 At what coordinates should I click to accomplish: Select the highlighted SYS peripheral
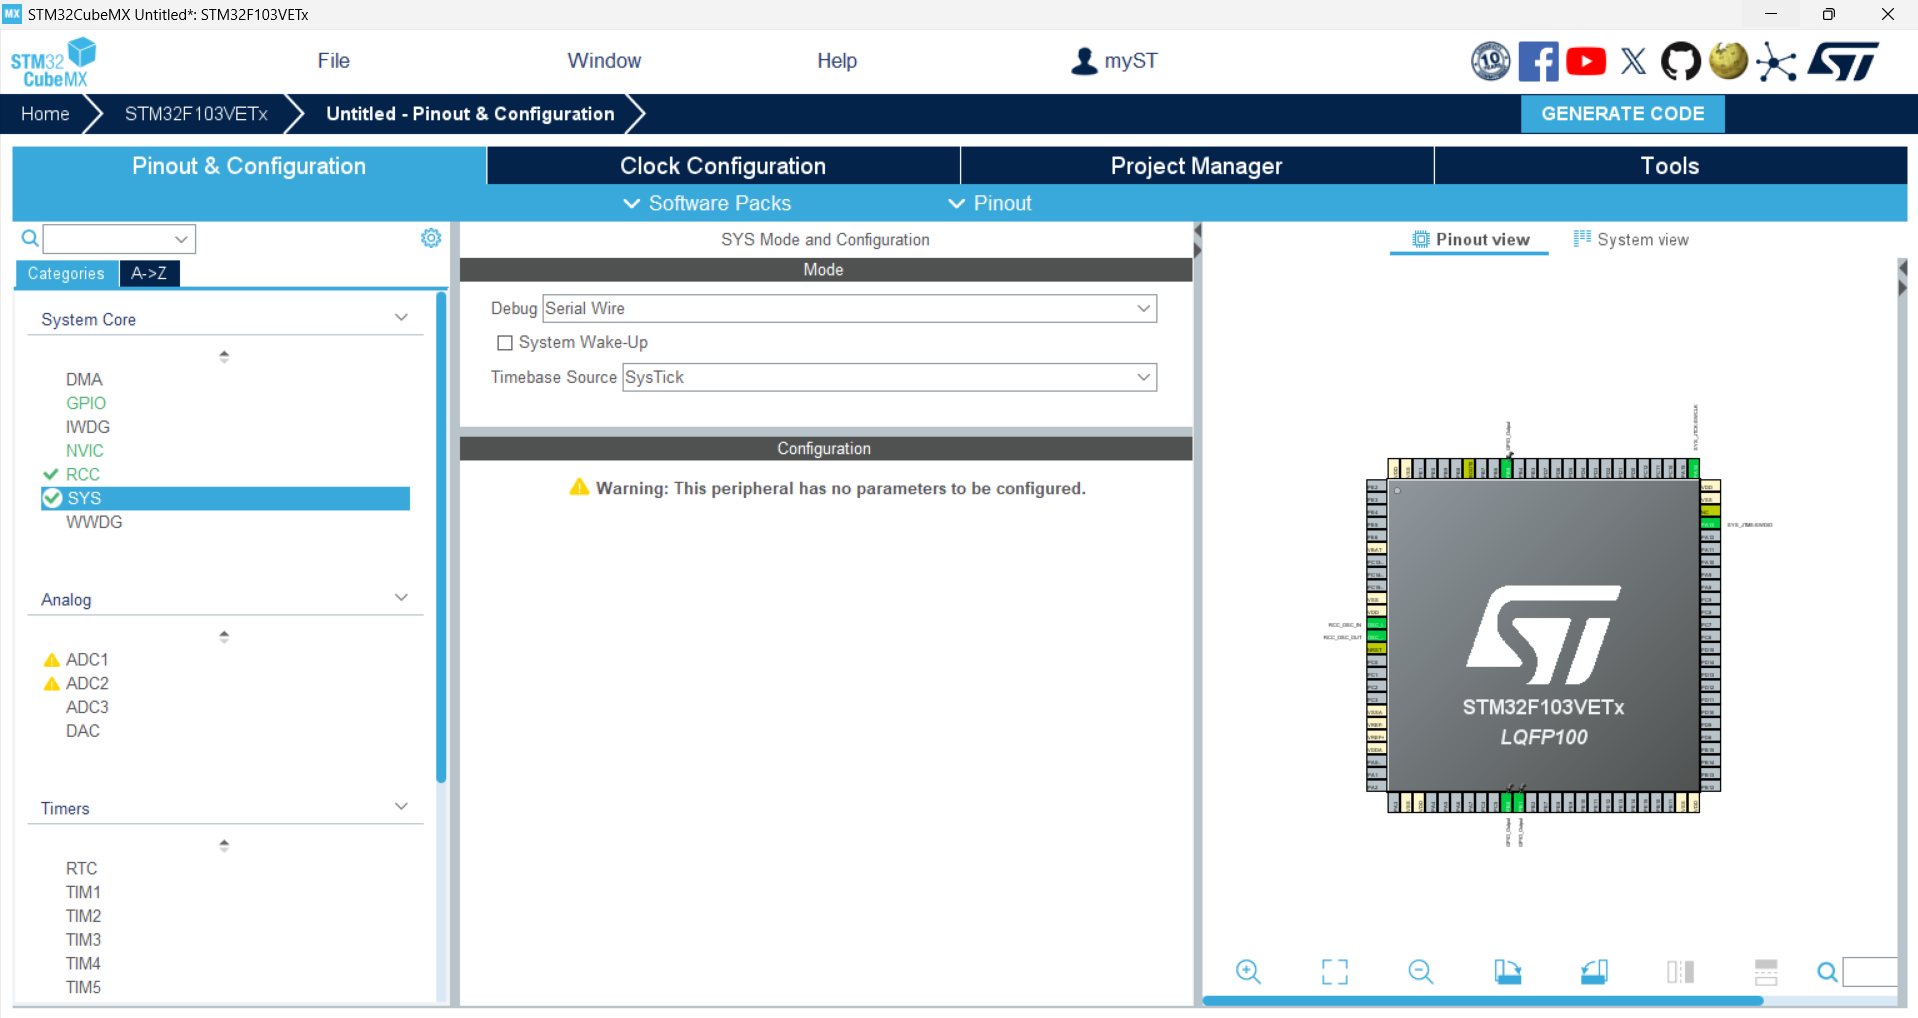[x=226, y=498]
